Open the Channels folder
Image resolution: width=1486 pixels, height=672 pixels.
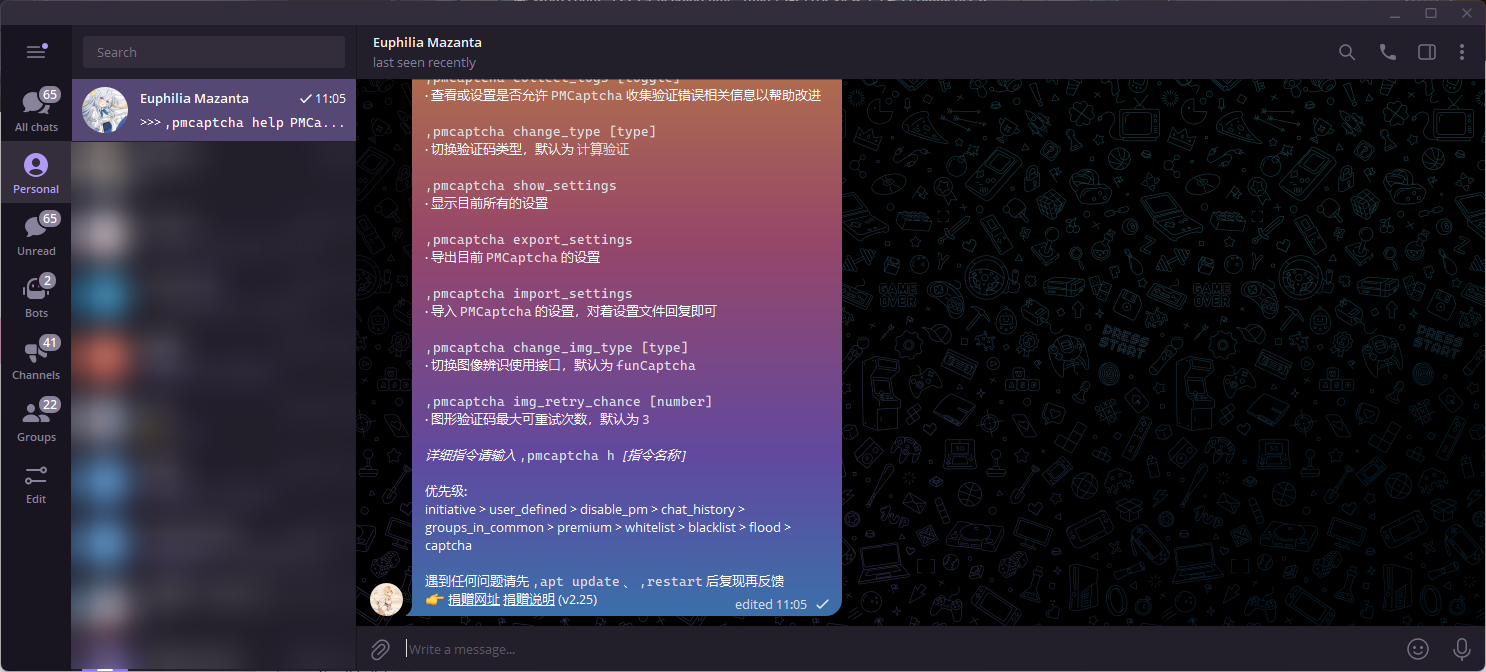click(x=36, y=357)
